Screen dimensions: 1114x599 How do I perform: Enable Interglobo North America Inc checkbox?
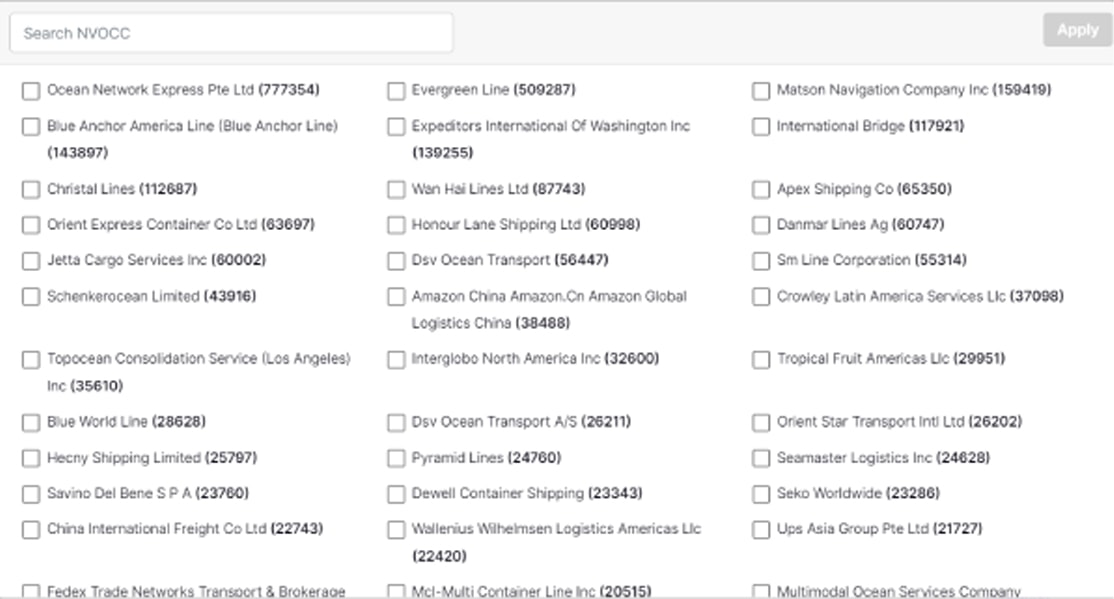pos(396,360)
